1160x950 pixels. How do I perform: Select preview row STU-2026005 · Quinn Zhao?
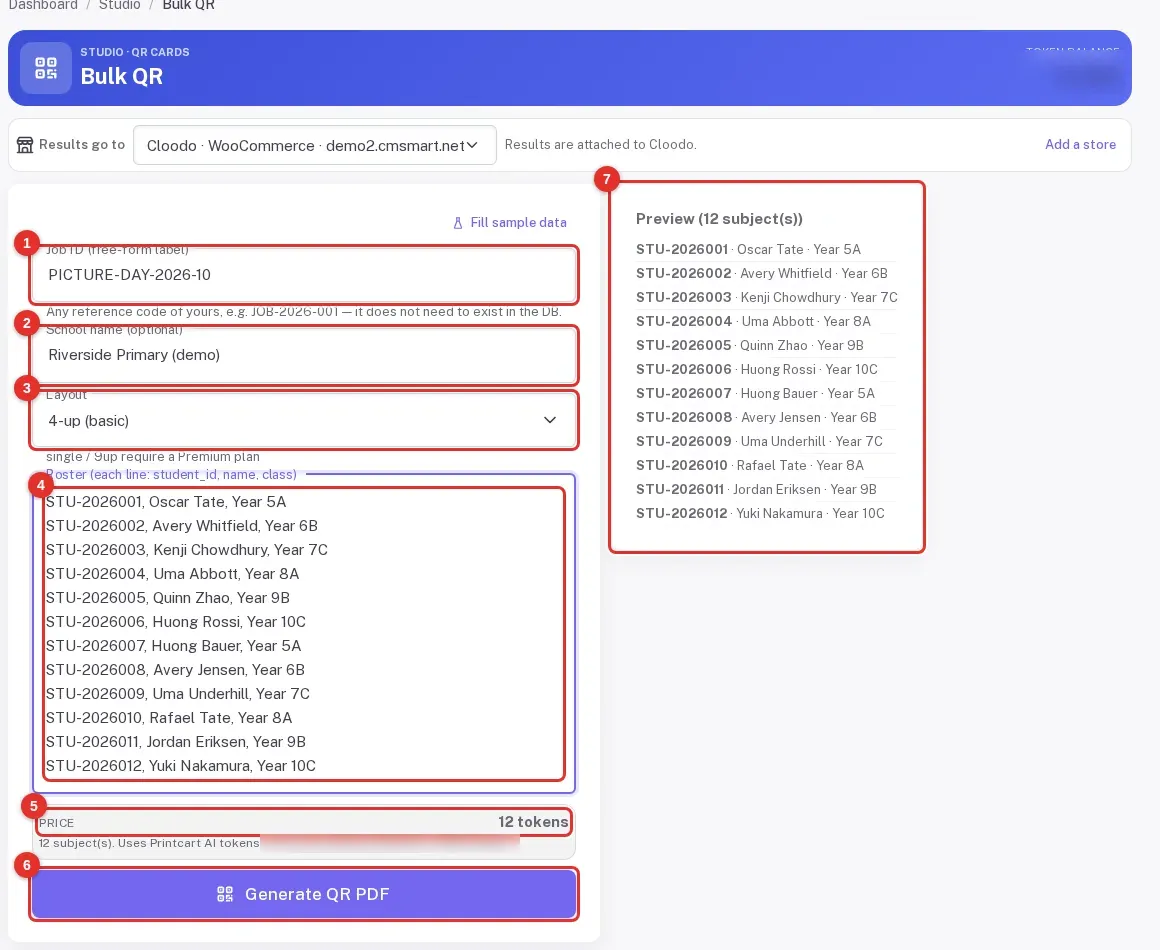click(749, 346)
